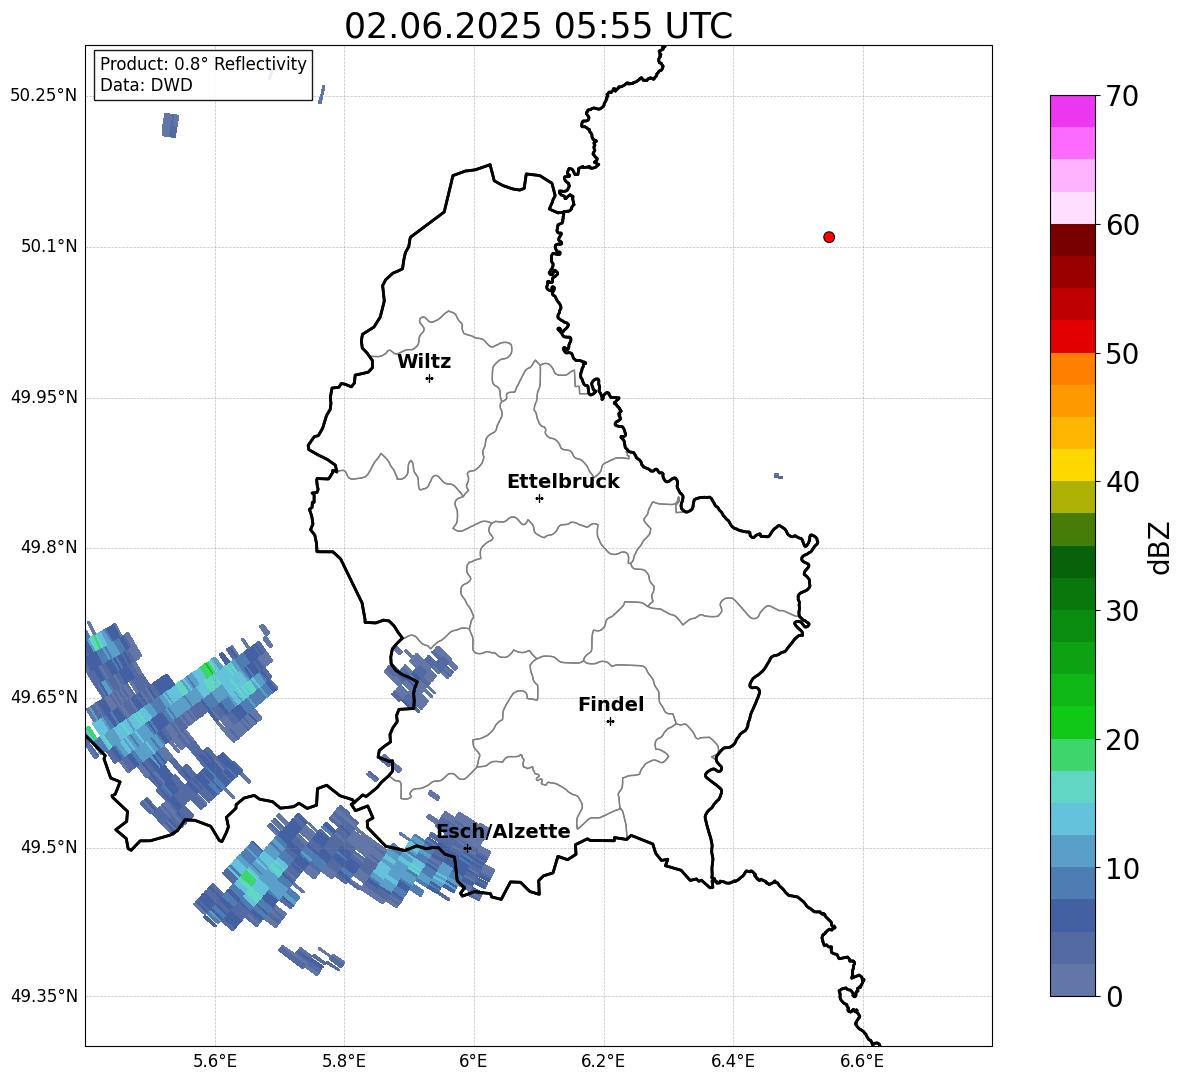The height and width of the screenshot is (1081, 1184).
Task: Click the 20 value on colorbar
Action: click(1122, 740)
